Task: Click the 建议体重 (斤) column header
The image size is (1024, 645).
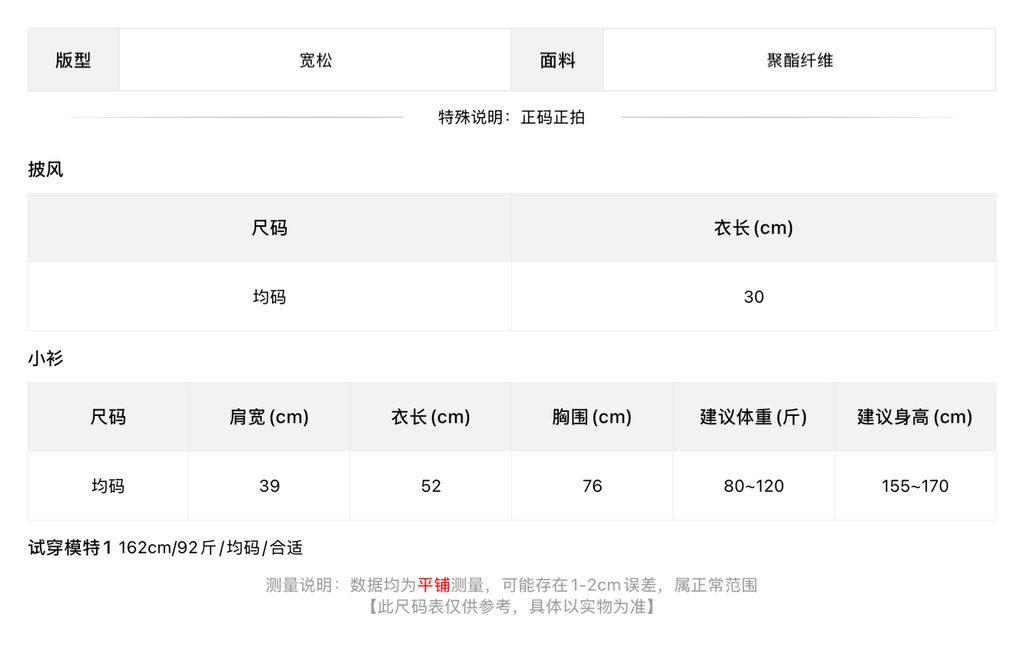Action: click(754, 417)
